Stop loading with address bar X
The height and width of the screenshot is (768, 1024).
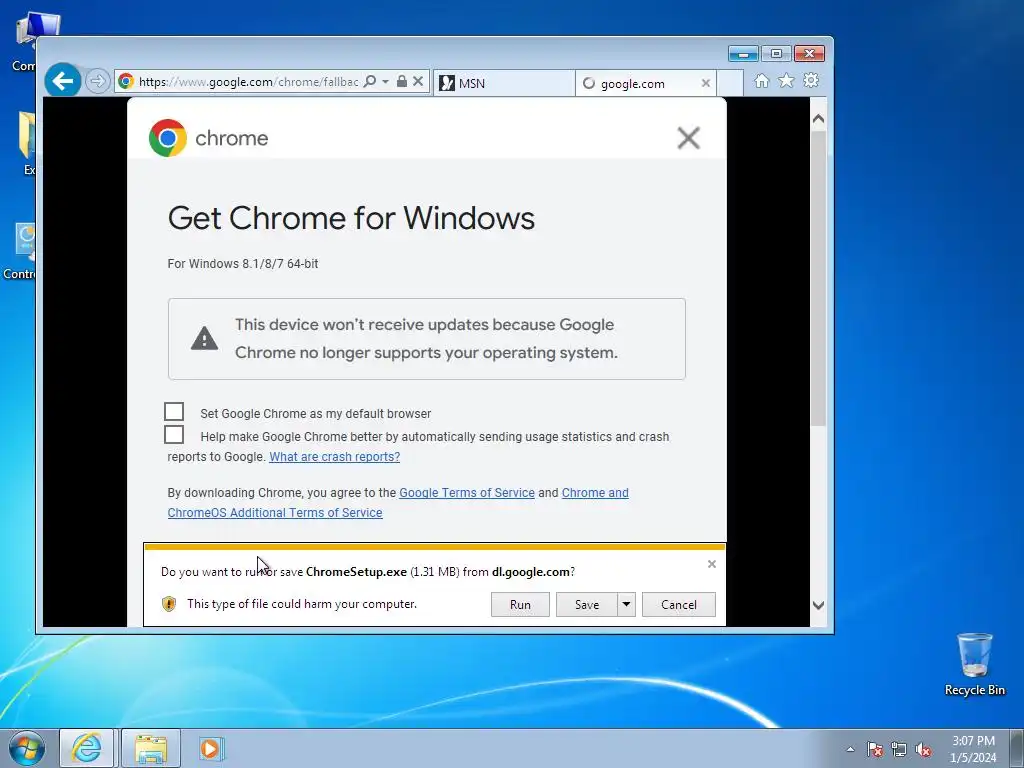pos(418,82)
